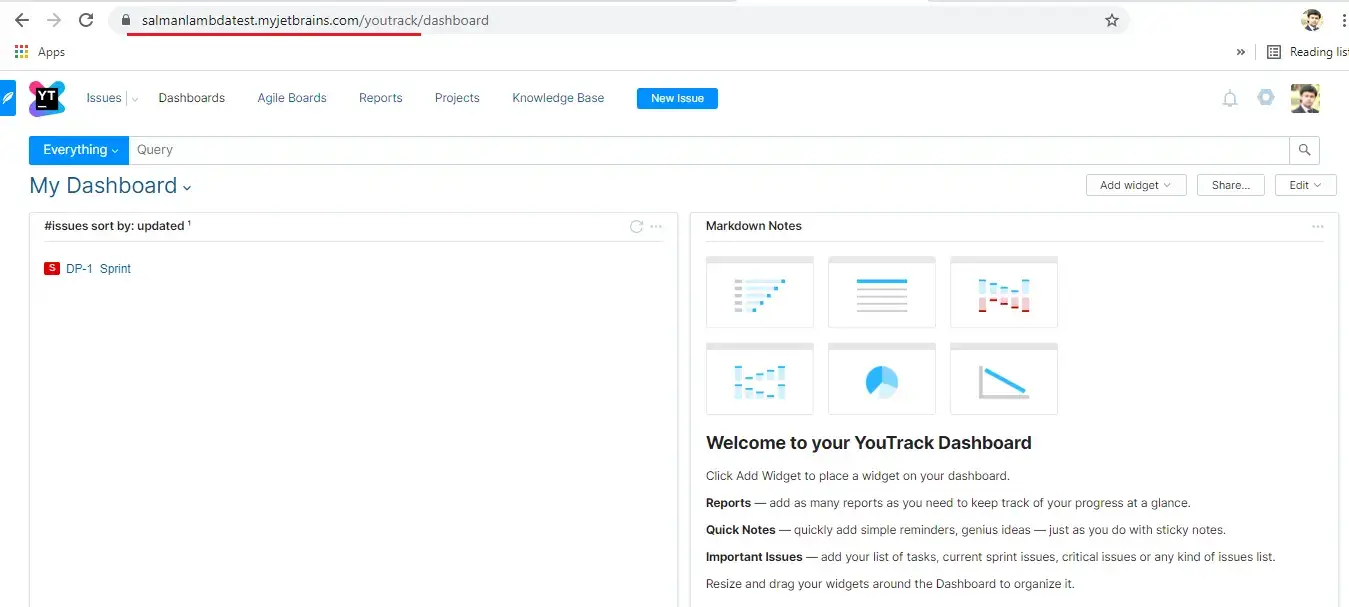Viewport: 1349px width, 607px height.
Task: Bookmark this page with star icon
Action: (x=1111, y=20)
